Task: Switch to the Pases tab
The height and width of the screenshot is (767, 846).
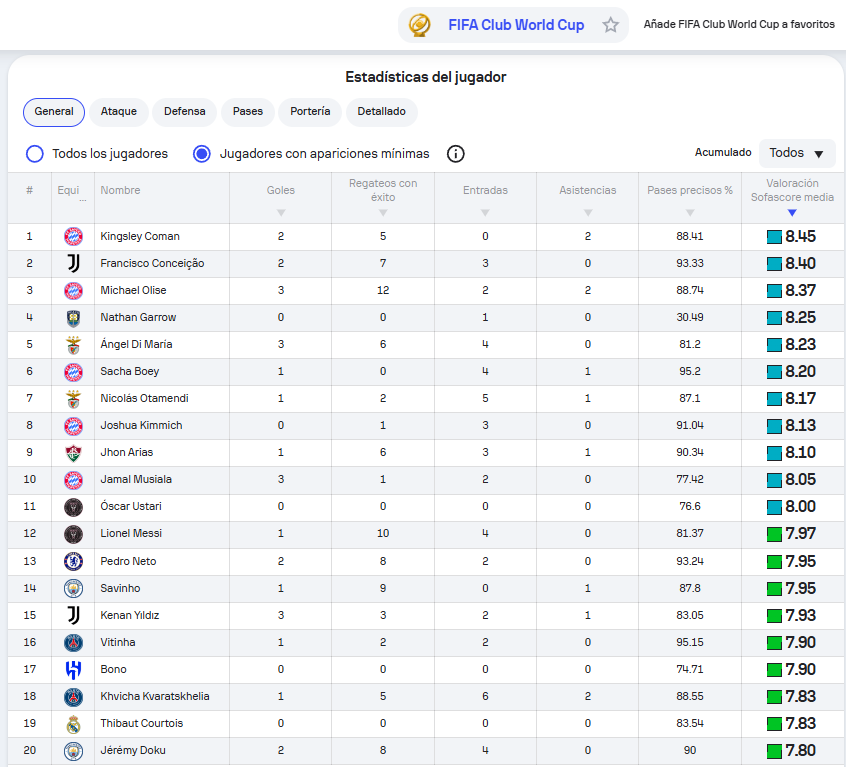Action: 248,112
